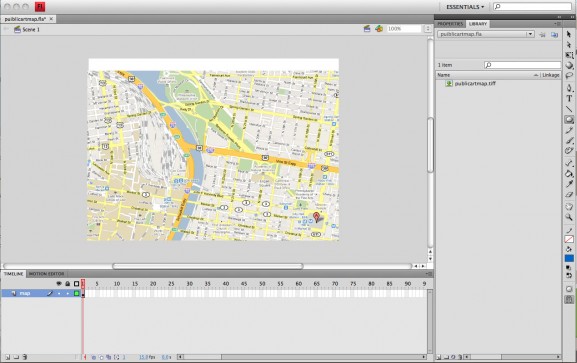Image resolution: width=577 pixels, height=363 pixels.
Task: Collapse the right panel dock to icons
Action: pos(559,17)
